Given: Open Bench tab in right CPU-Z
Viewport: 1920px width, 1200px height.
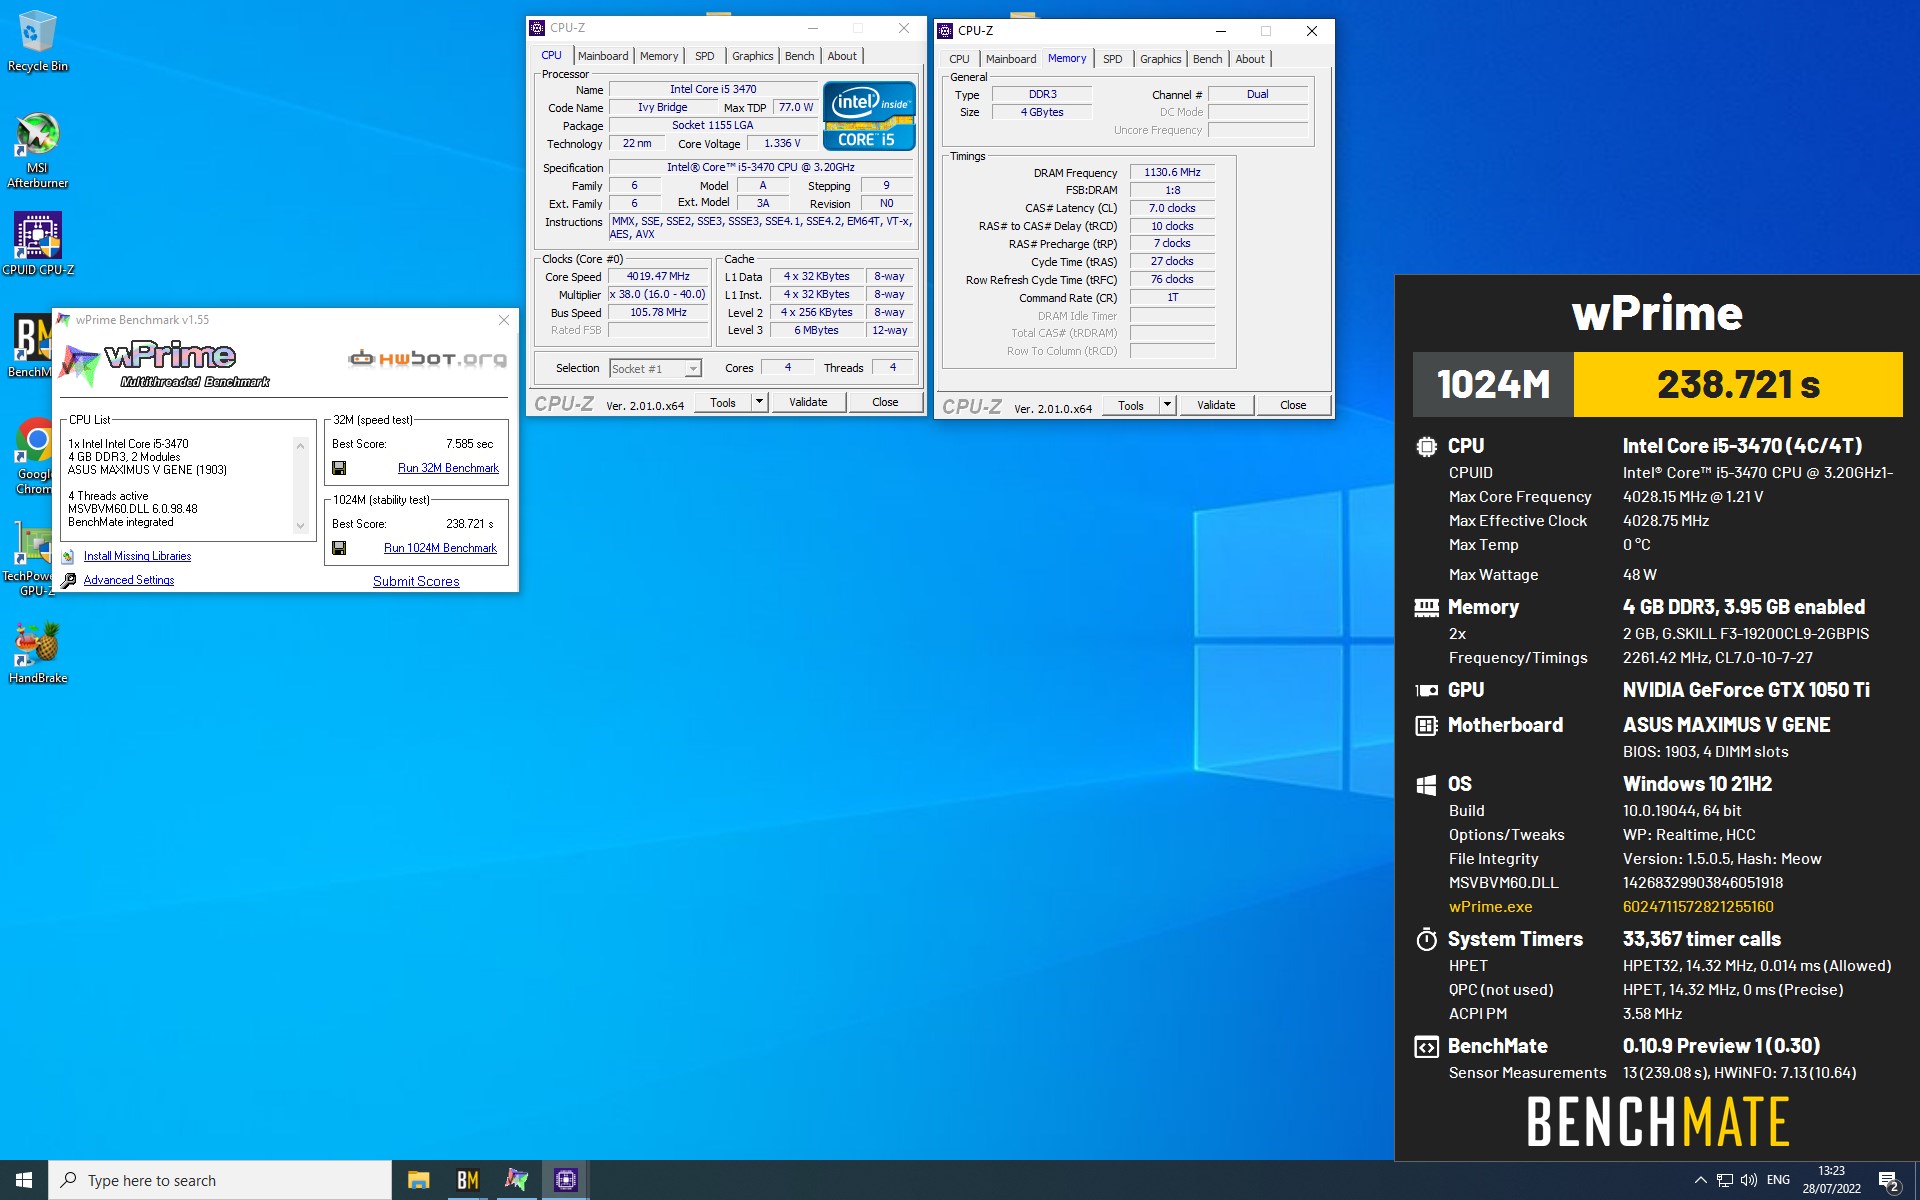Looking at the screenshot, I should pyautogui.click(x=1207, y=59).
